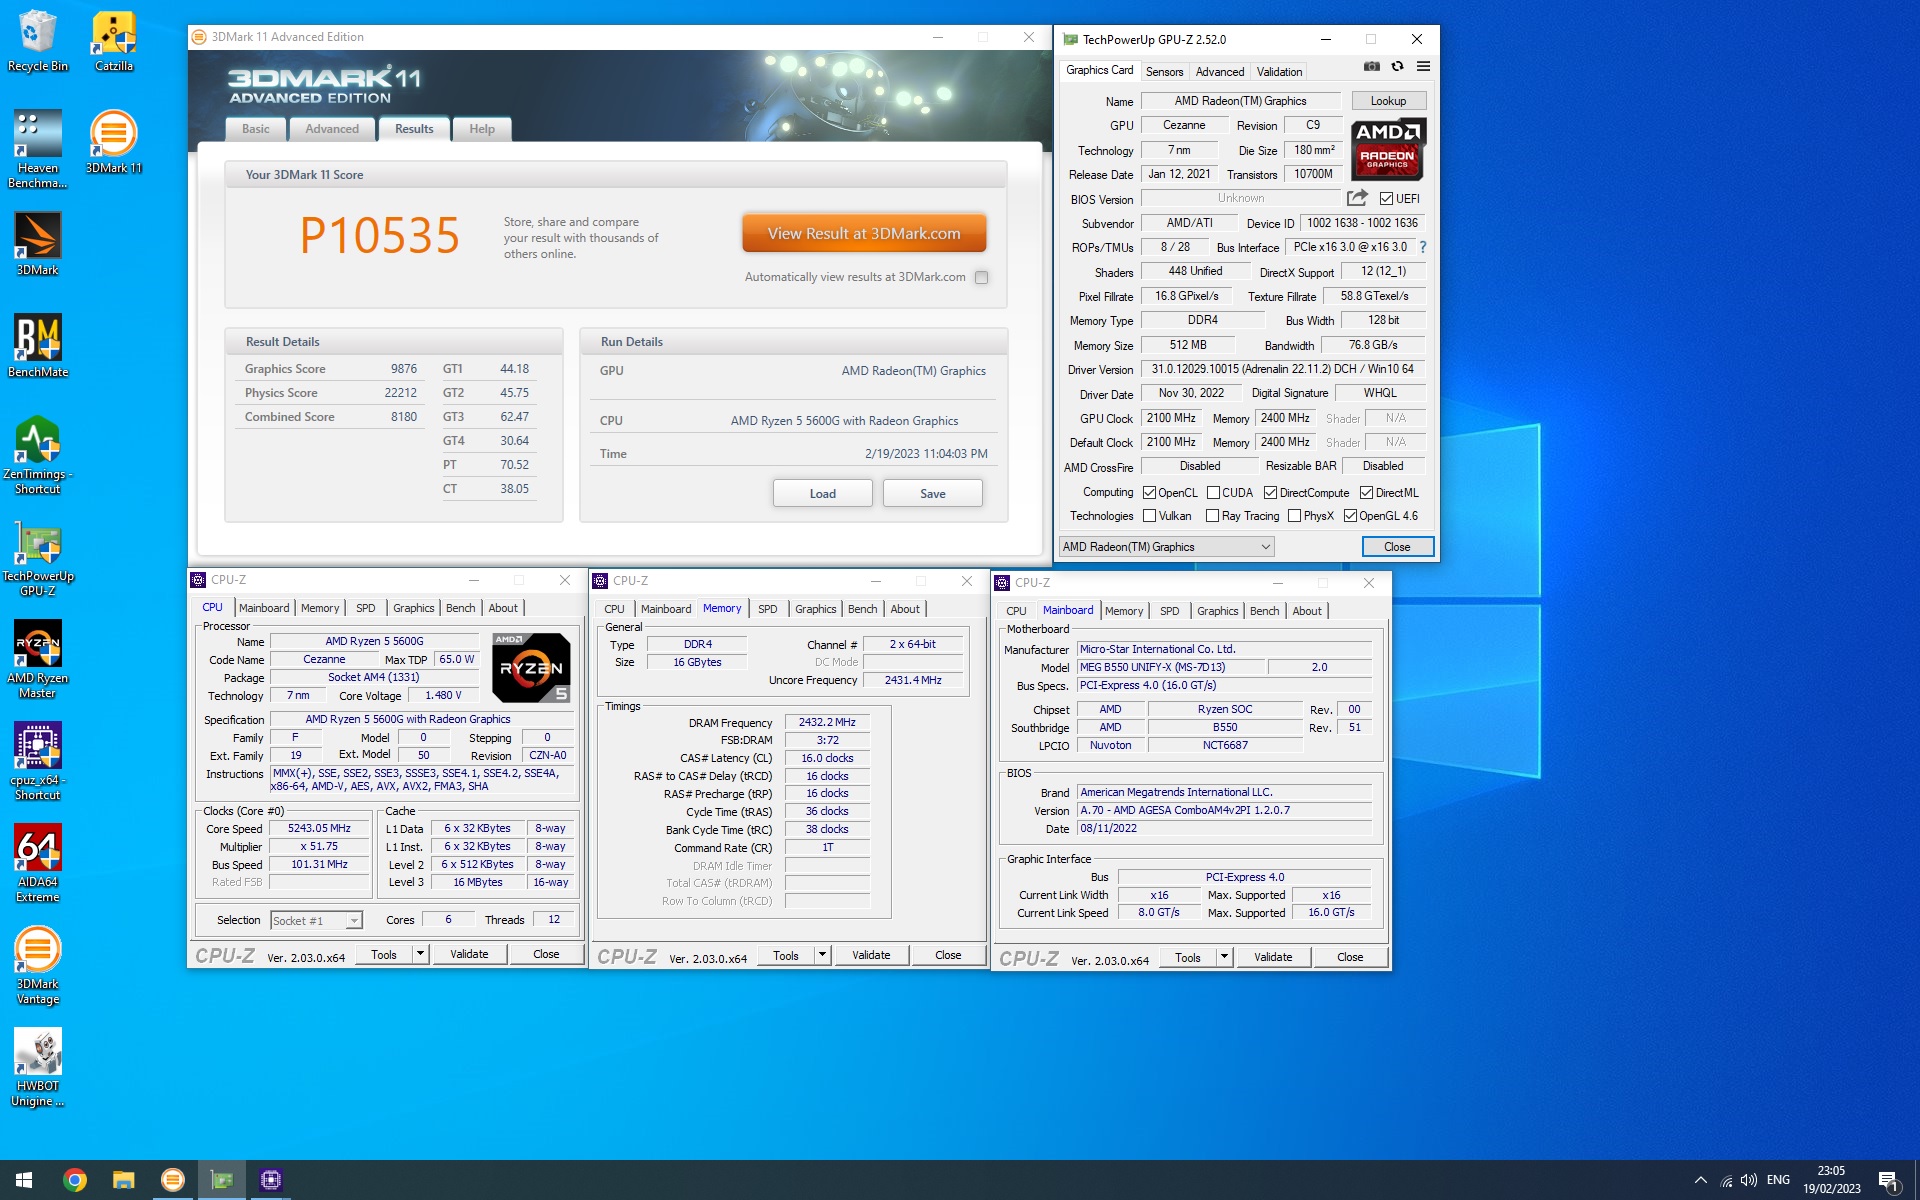Toggle Ray Tracing checkbox in GPU-Z
1920x1200 pixels.
pyautogui.click(x=1213, y=516)
